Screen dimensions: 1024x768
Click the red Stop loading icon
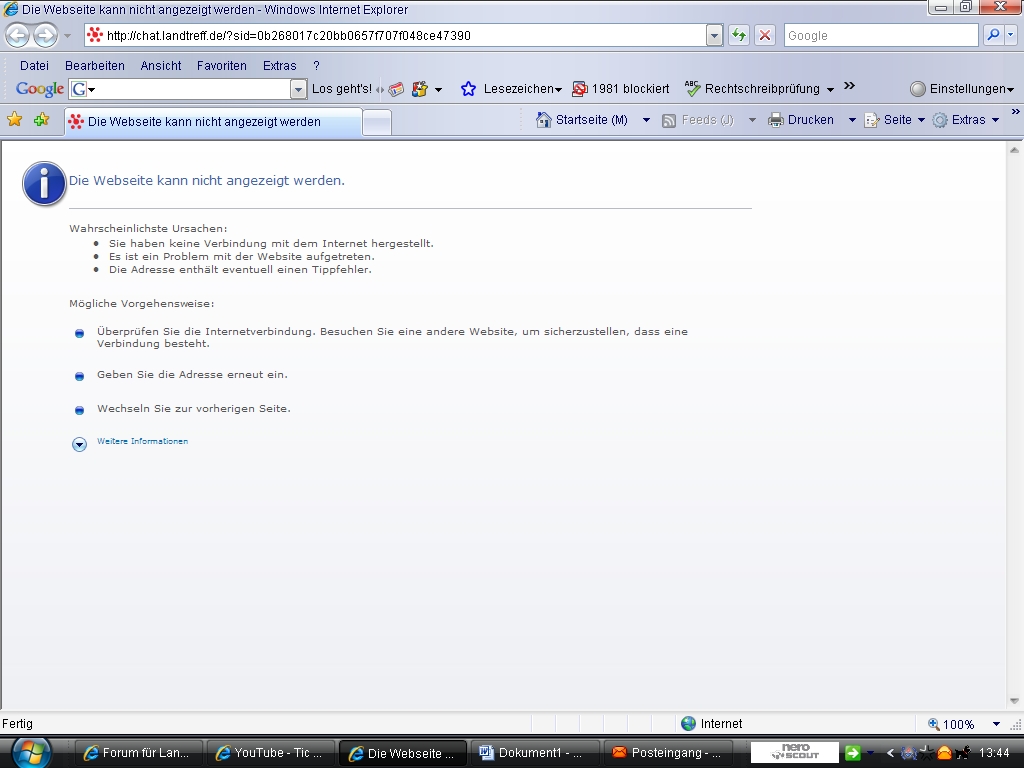tap(765, 35)
